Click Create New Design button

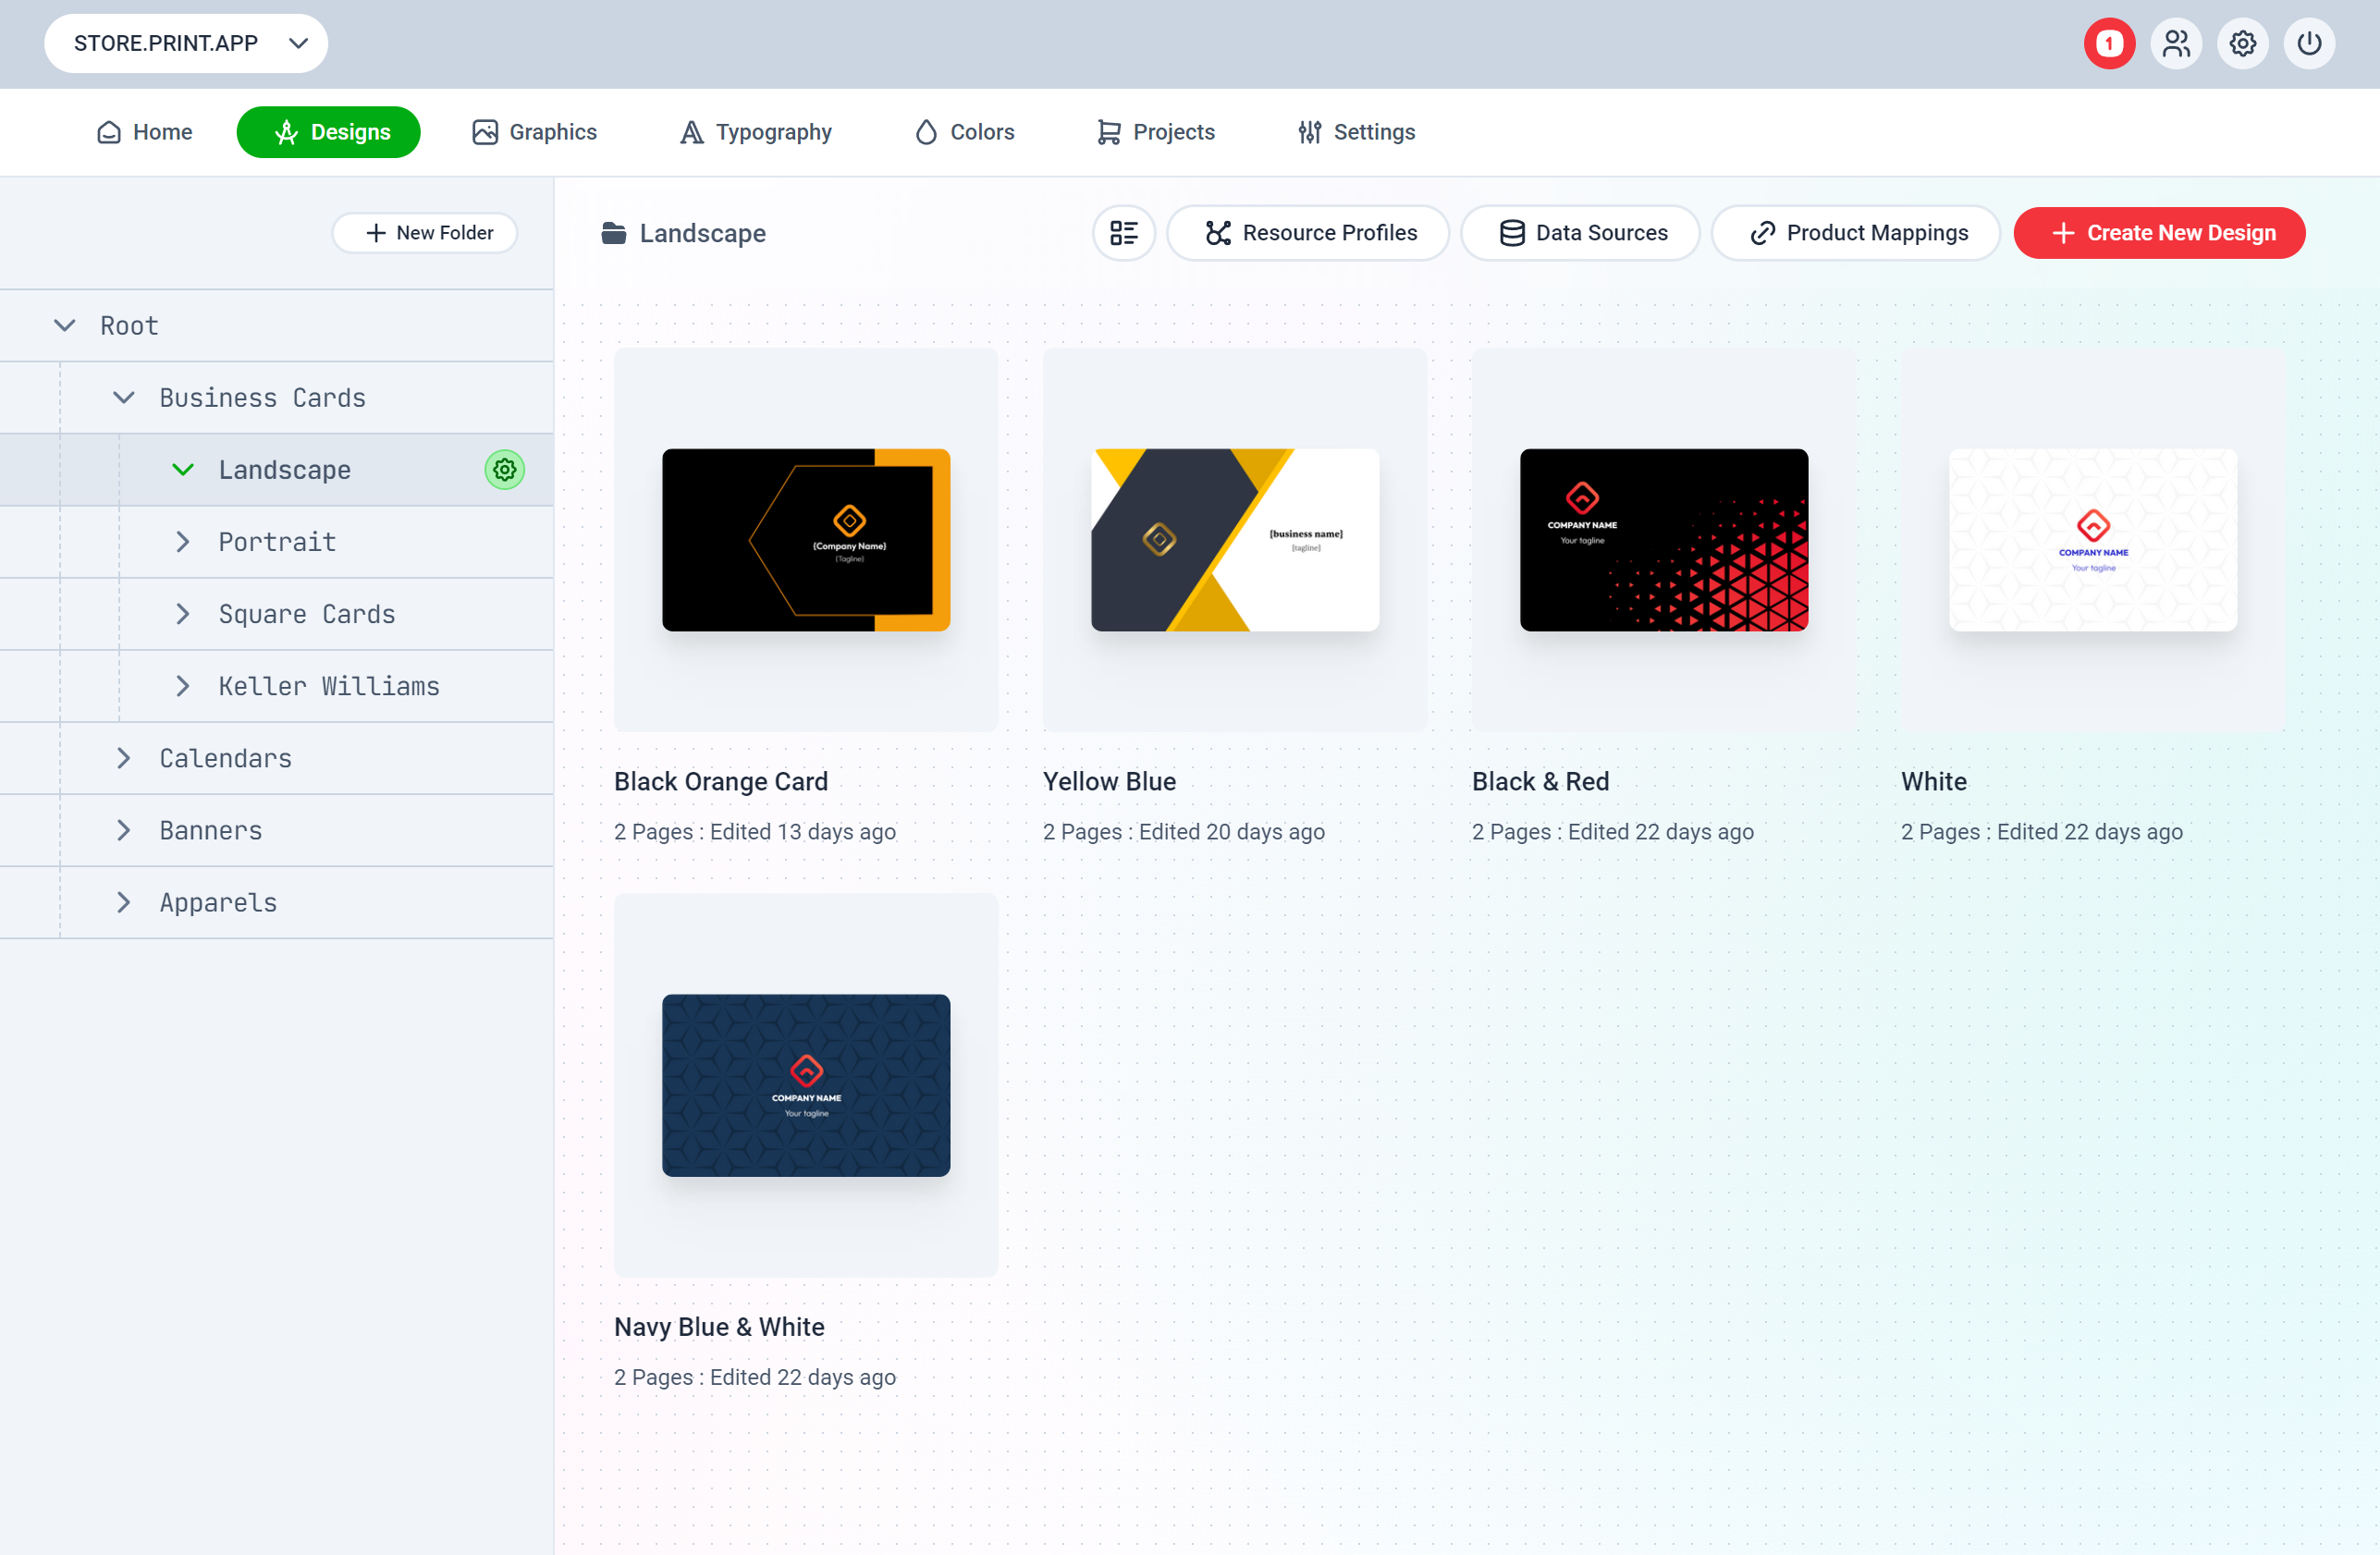2160,233
